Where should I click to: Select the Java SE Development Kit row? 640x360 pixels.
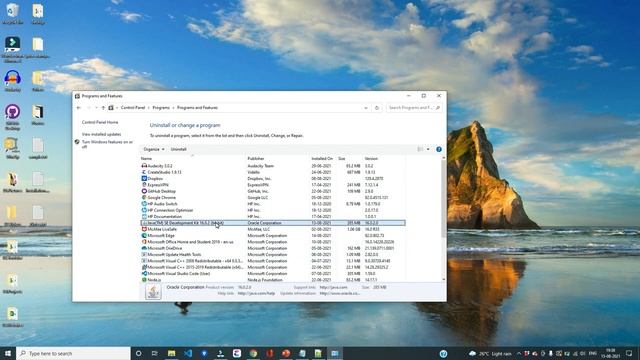273,223
